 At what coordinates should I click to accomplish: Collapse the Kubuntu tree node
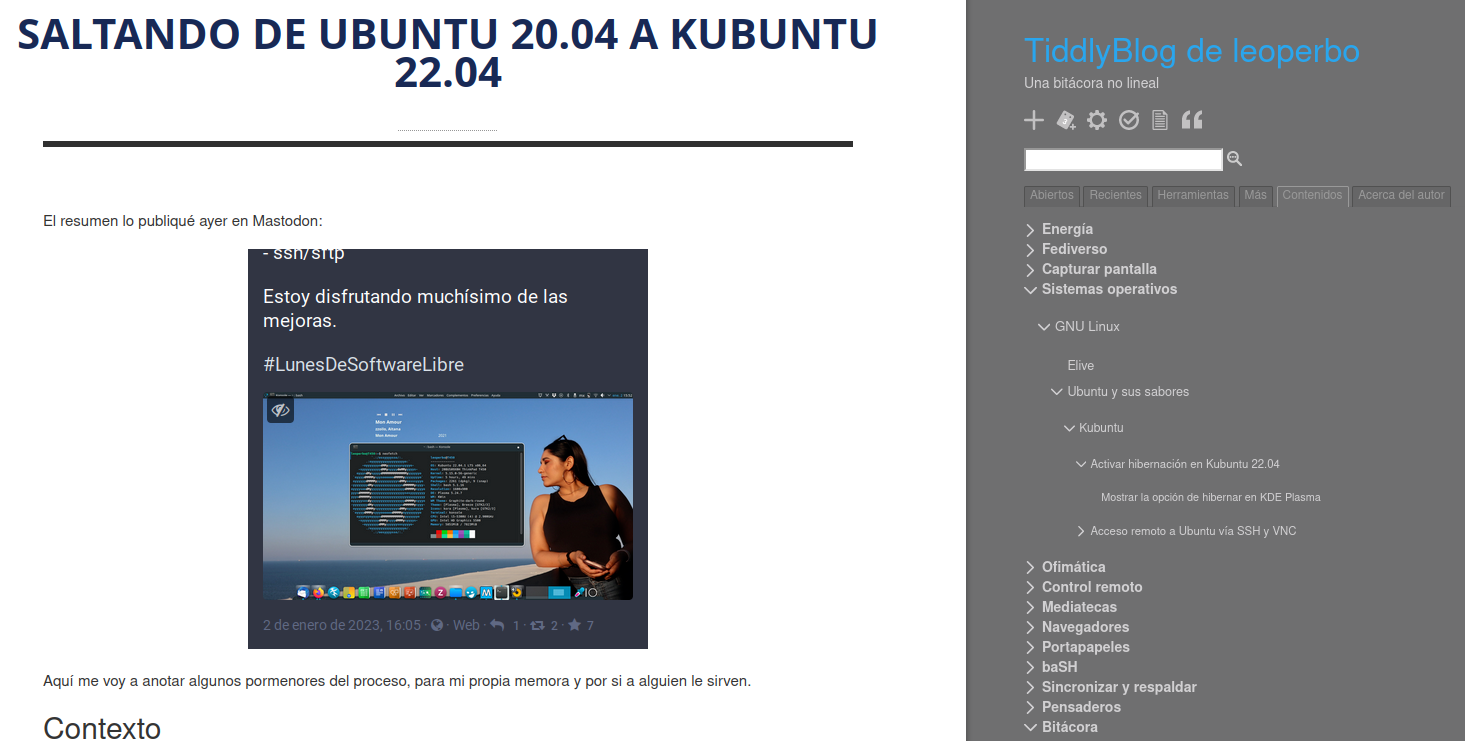1069,428
